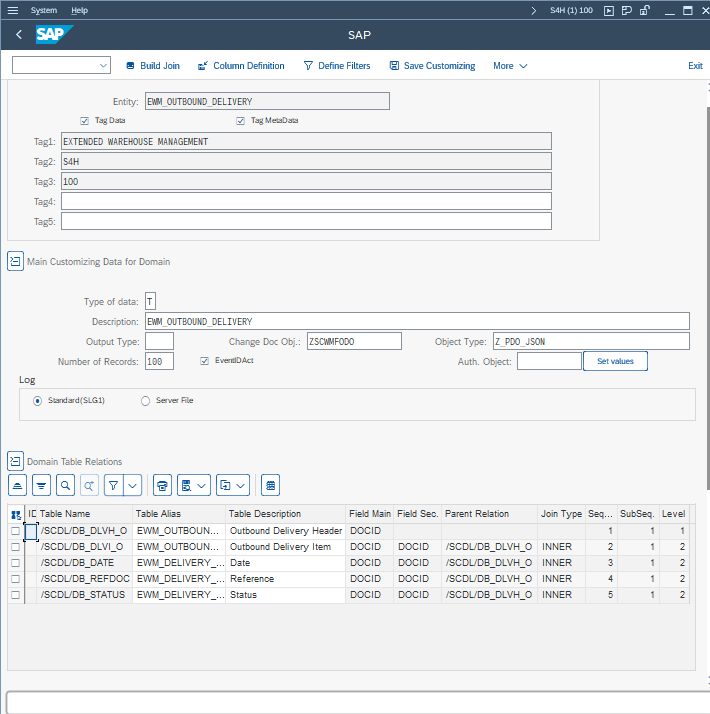Open the filter options dropdown arrow
The image size is (710, 714).
click(132, 485)
